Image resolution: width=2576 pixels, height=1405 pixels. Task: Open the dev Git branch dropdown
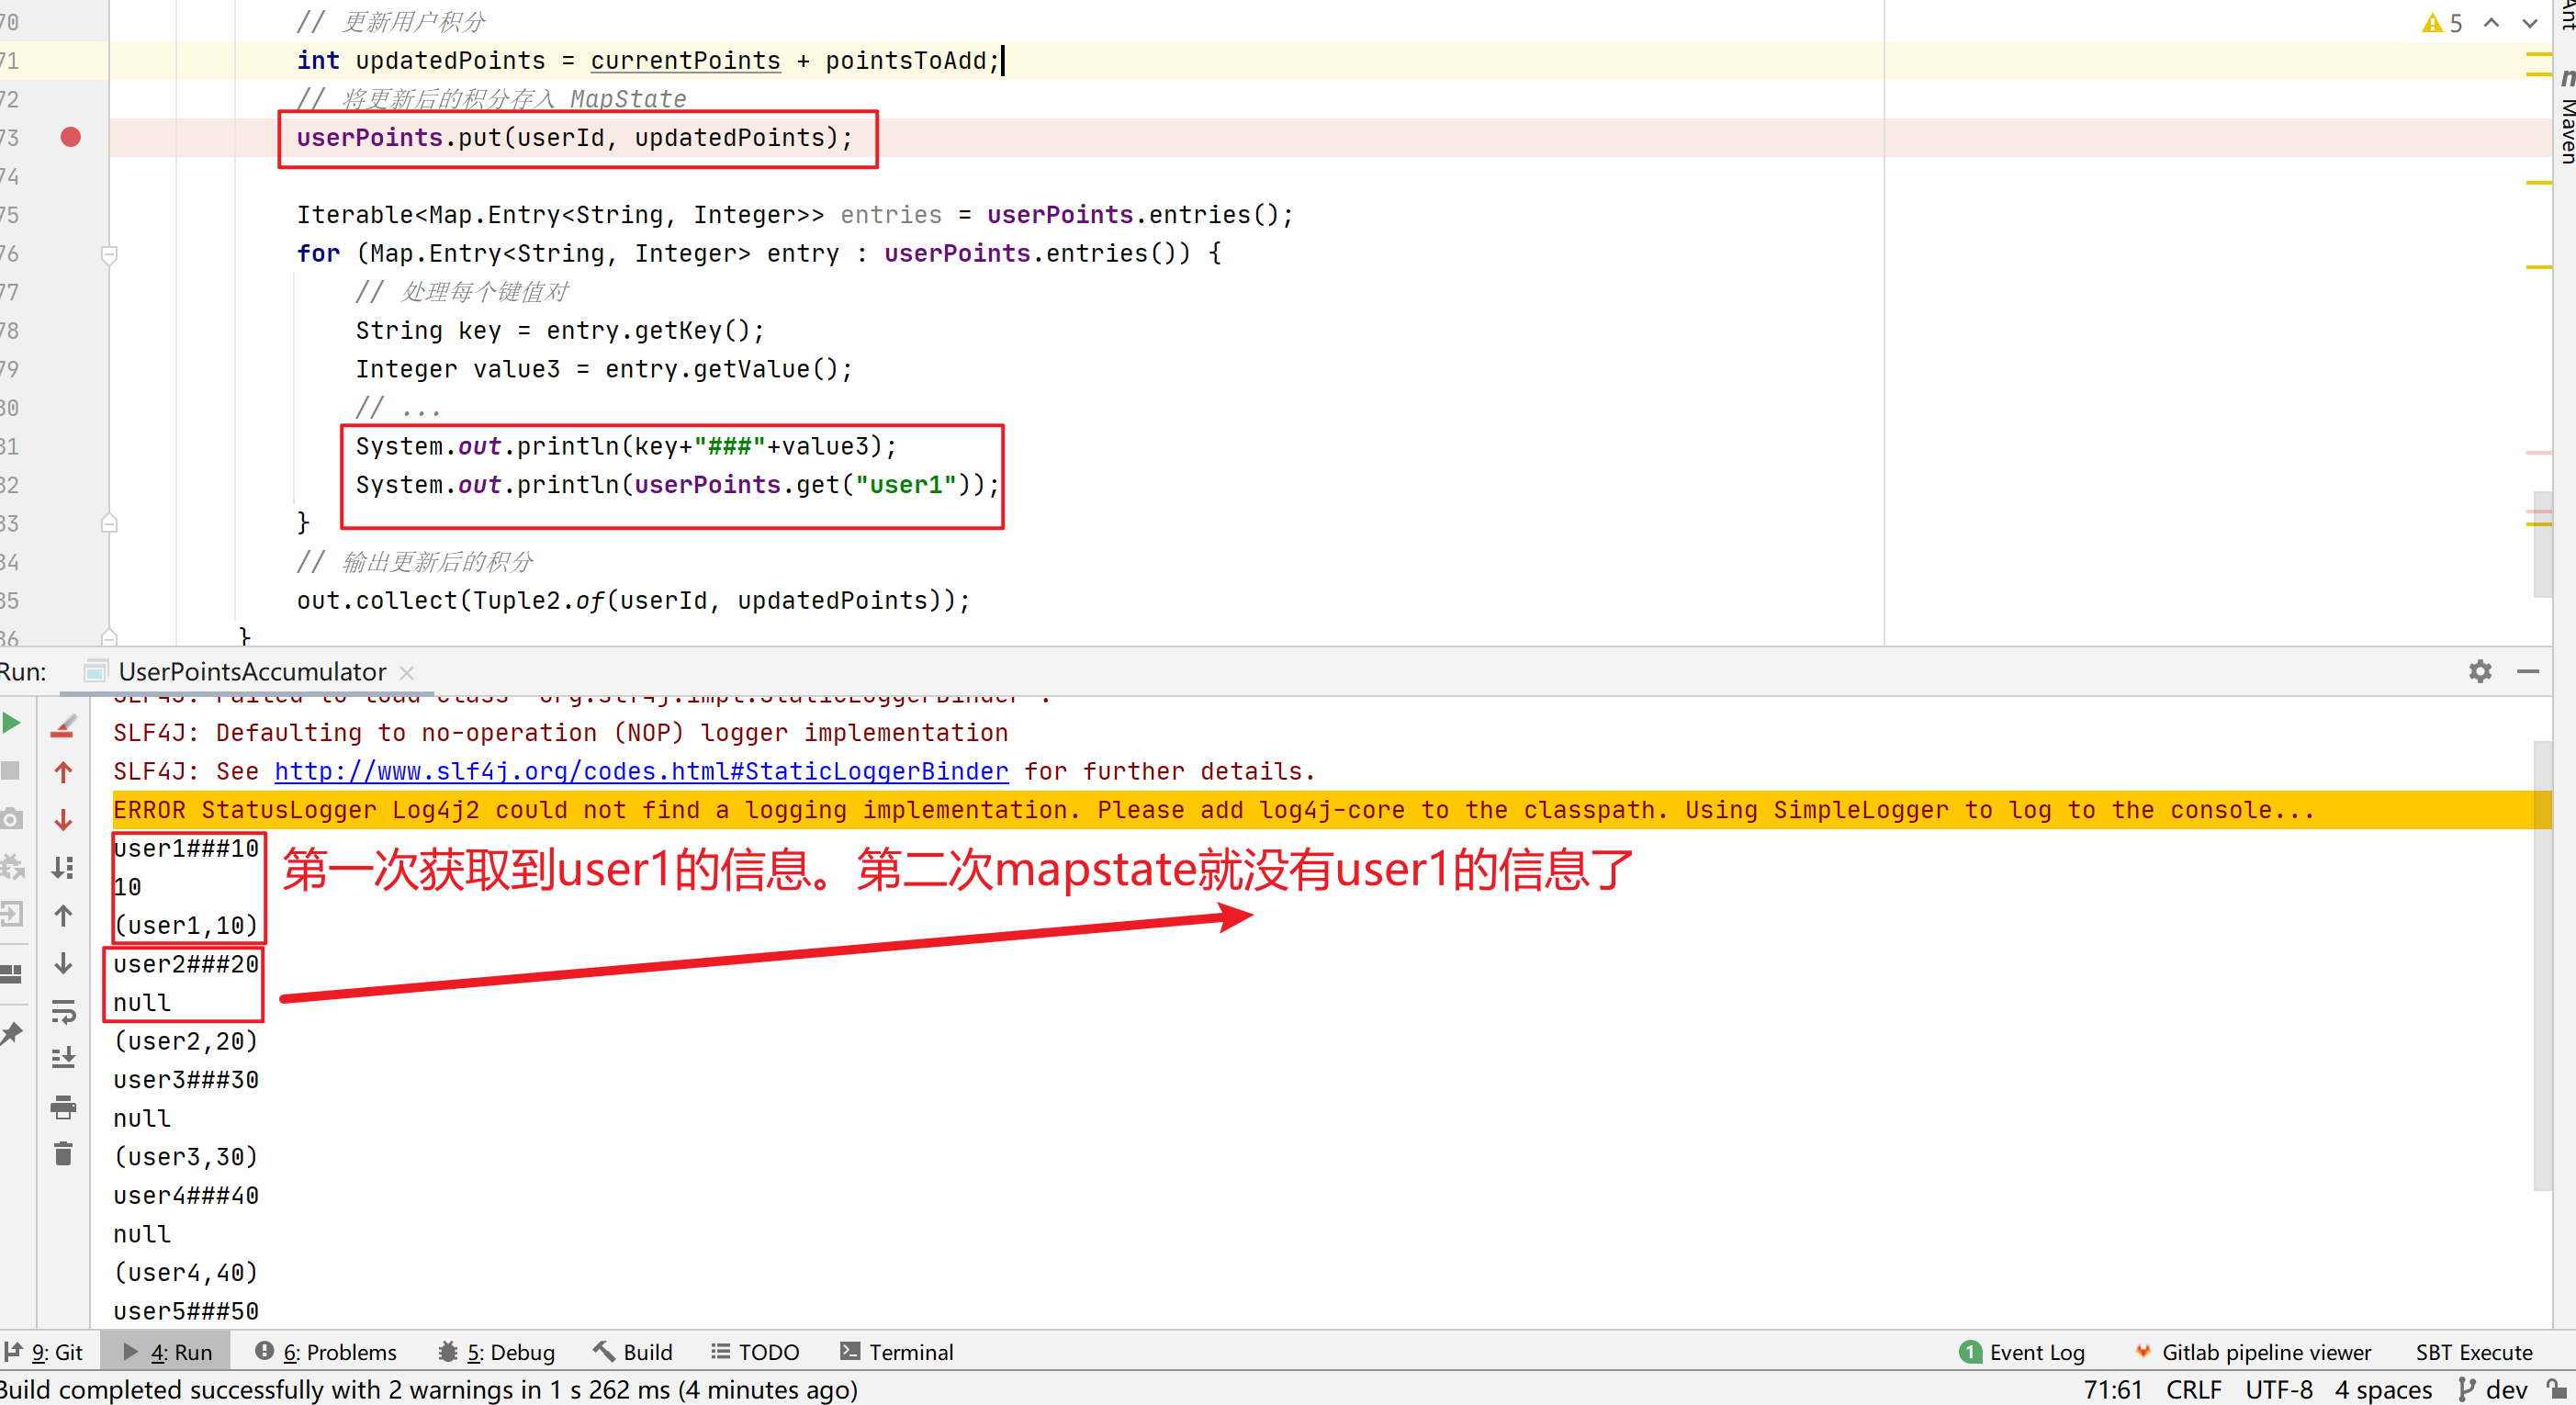pos(2492,1389)
